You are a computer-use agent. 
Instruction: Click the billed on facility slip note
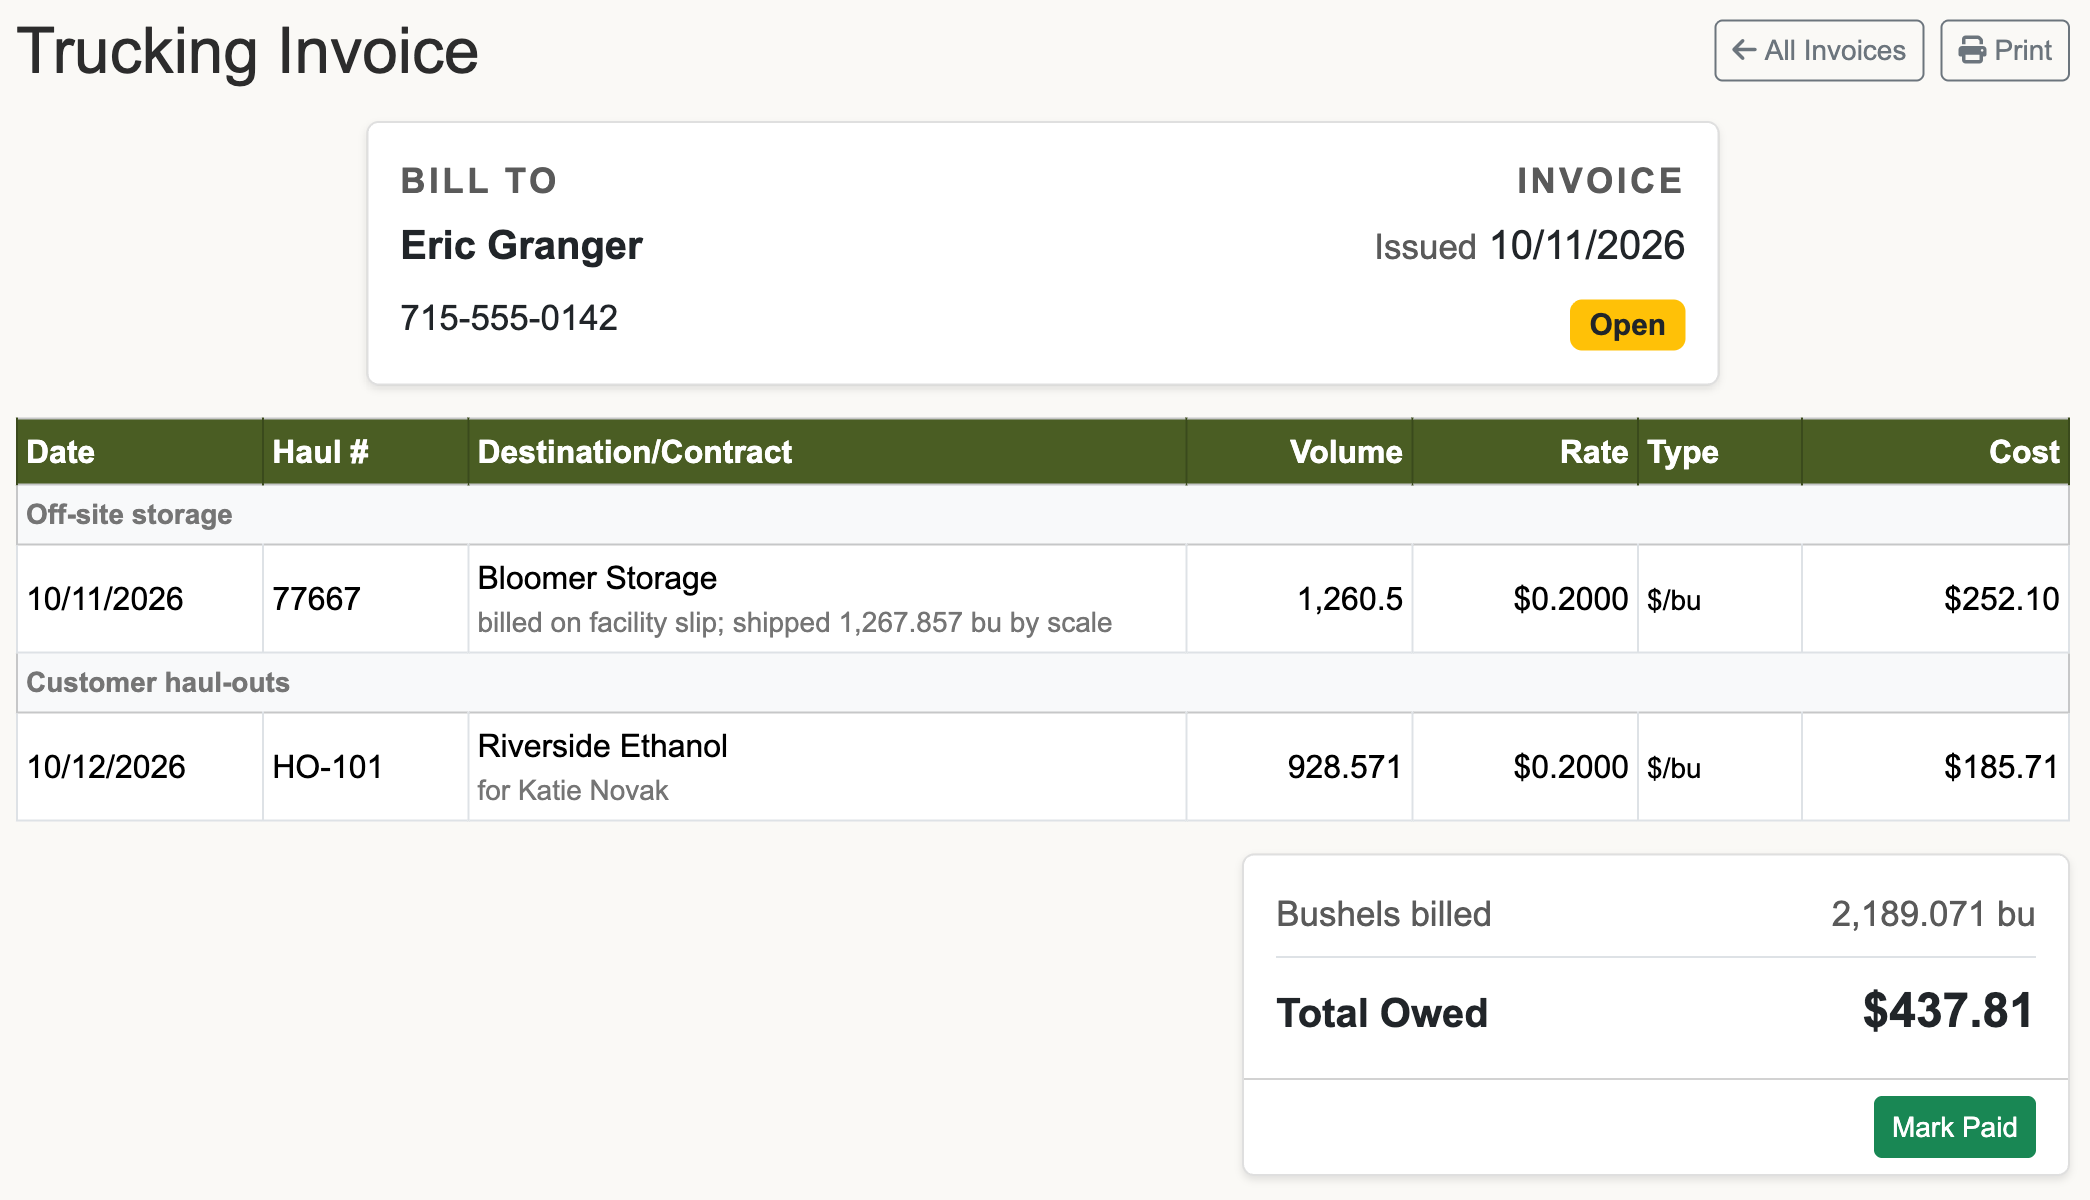pos(794,623)
